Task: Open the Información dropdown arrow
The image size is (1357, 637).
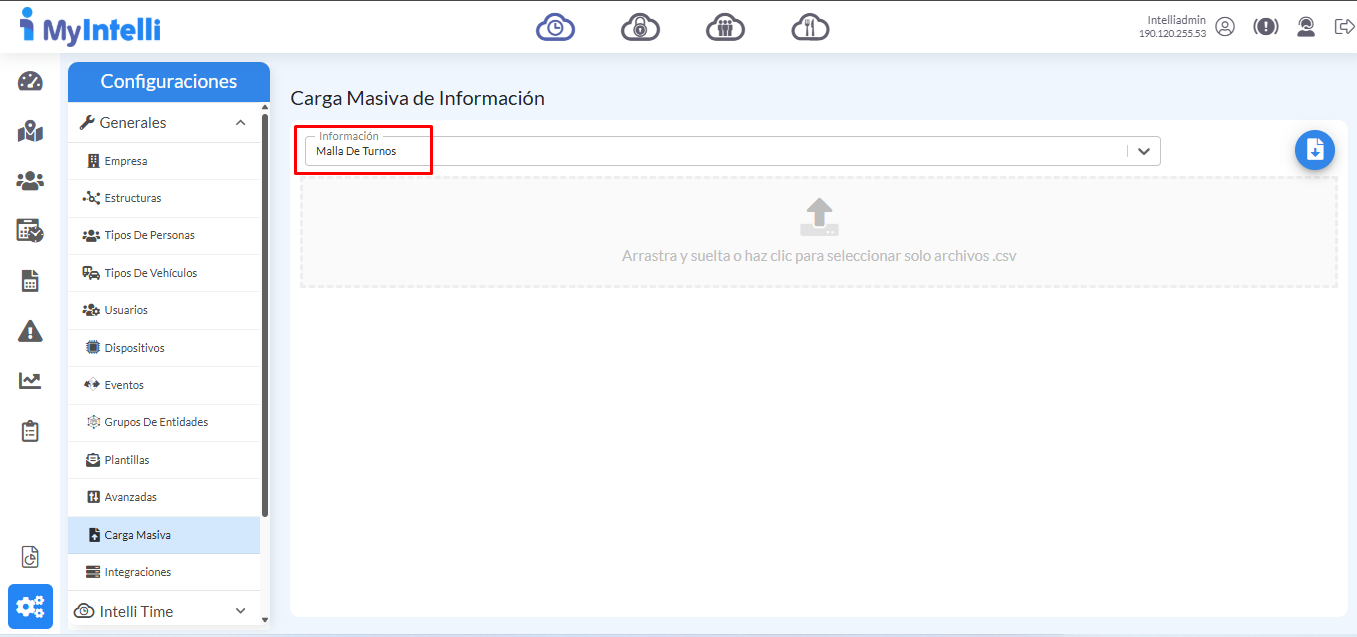Action: tap(1144, 151)
